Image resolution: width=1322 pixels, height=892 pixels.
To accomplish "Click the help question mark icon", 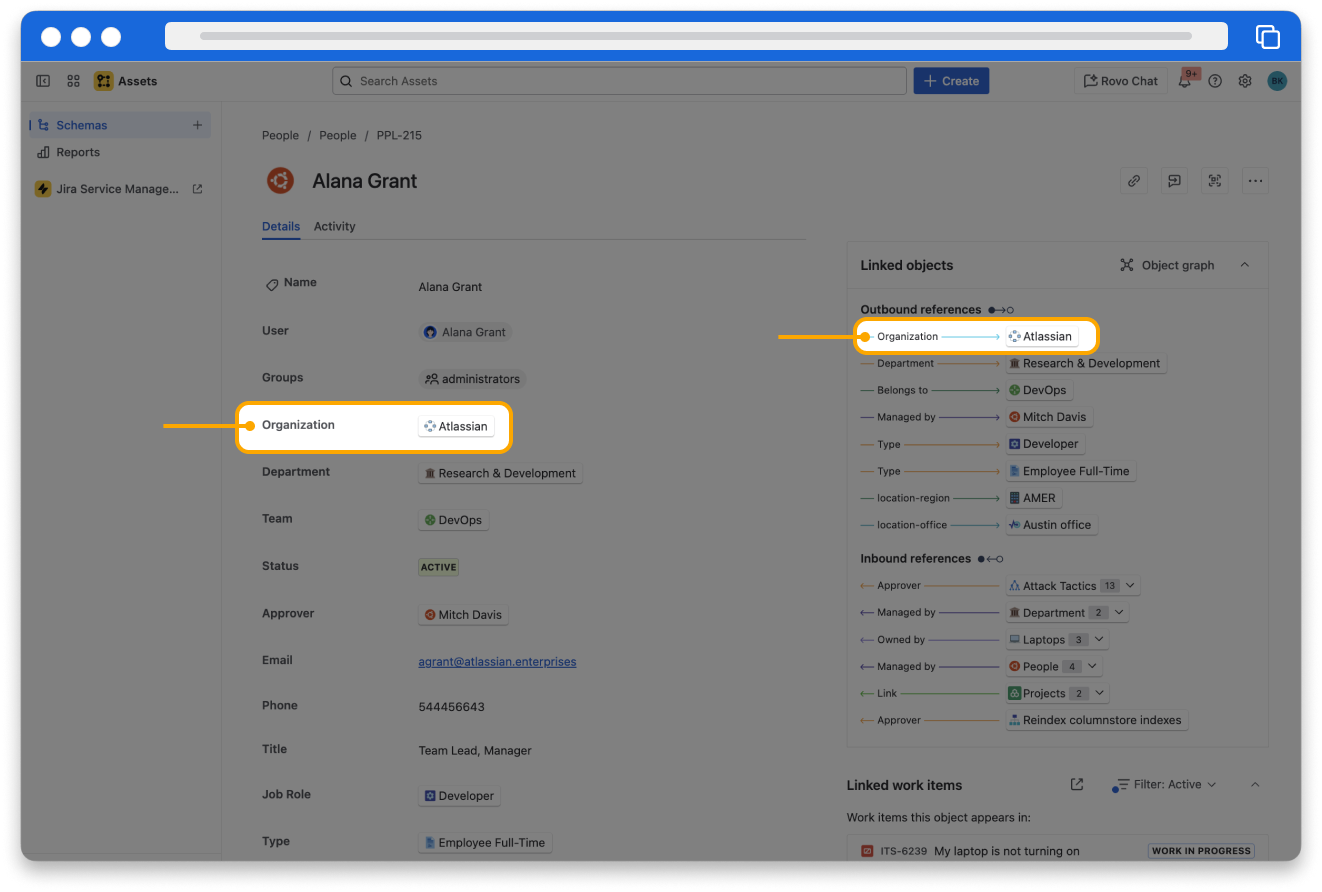I will [1215, 81].
